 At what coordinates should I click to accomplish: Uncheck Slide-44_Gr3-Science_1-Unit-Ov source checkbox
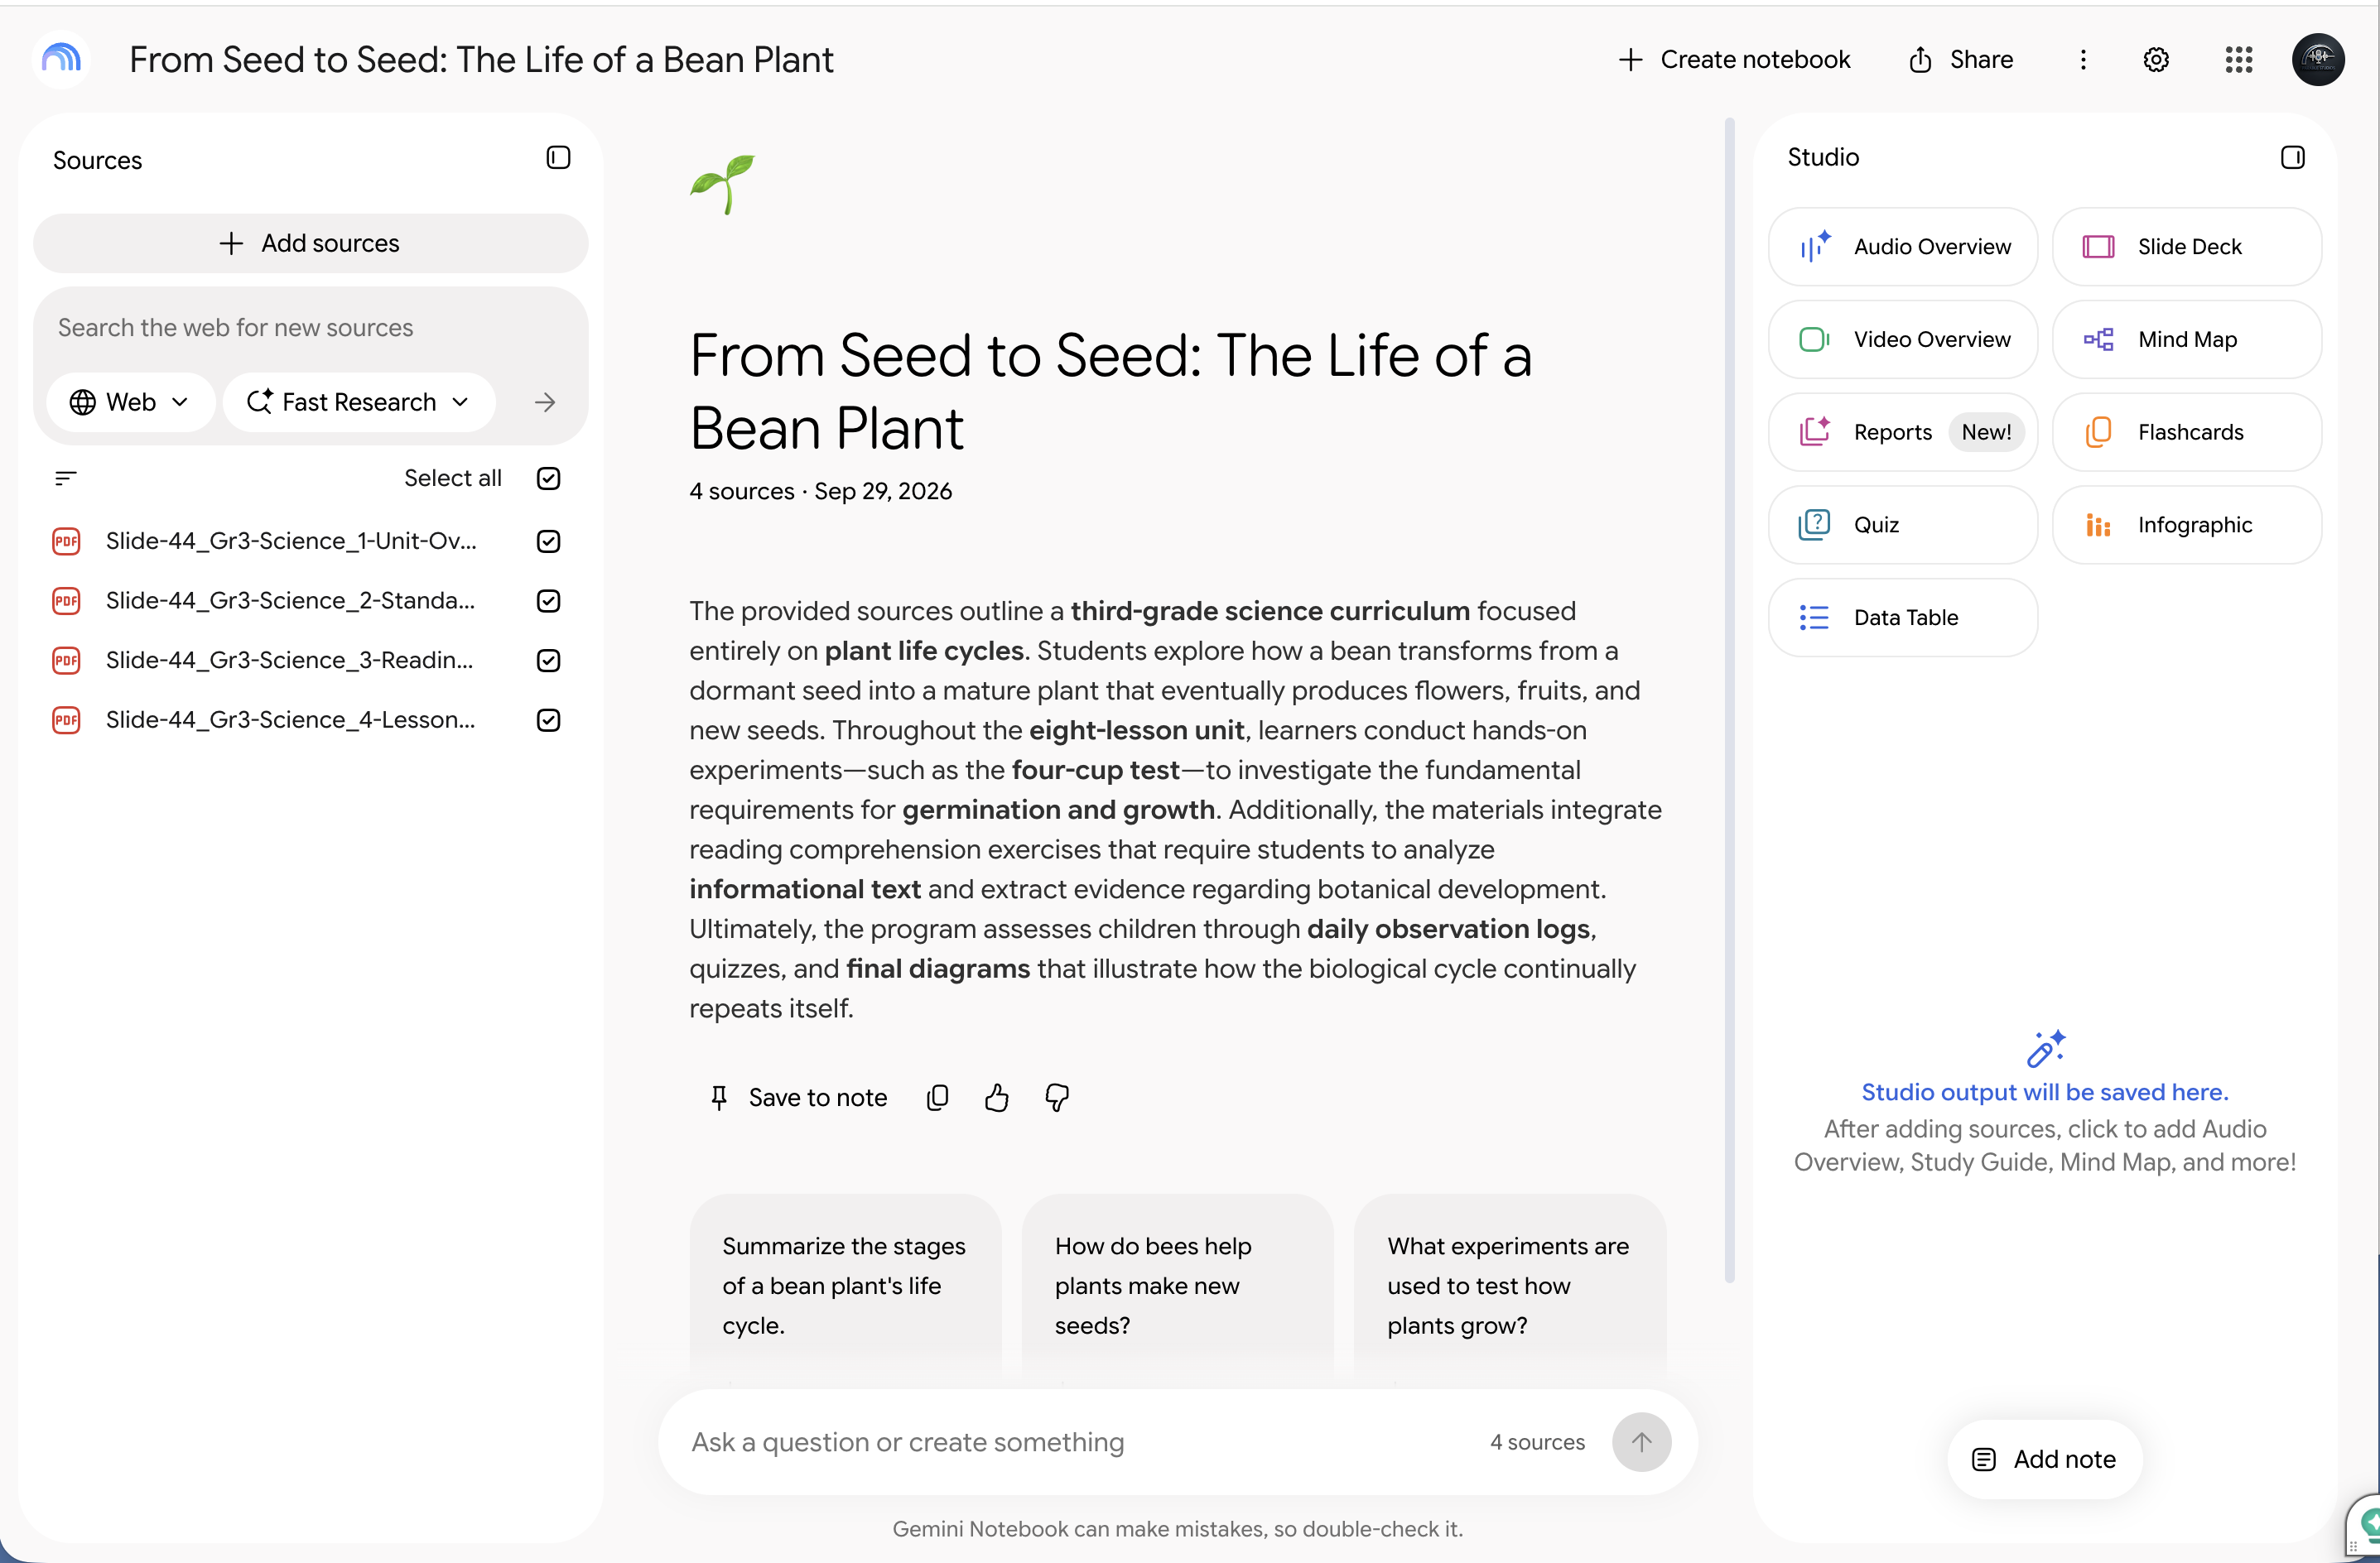point(548,541)
